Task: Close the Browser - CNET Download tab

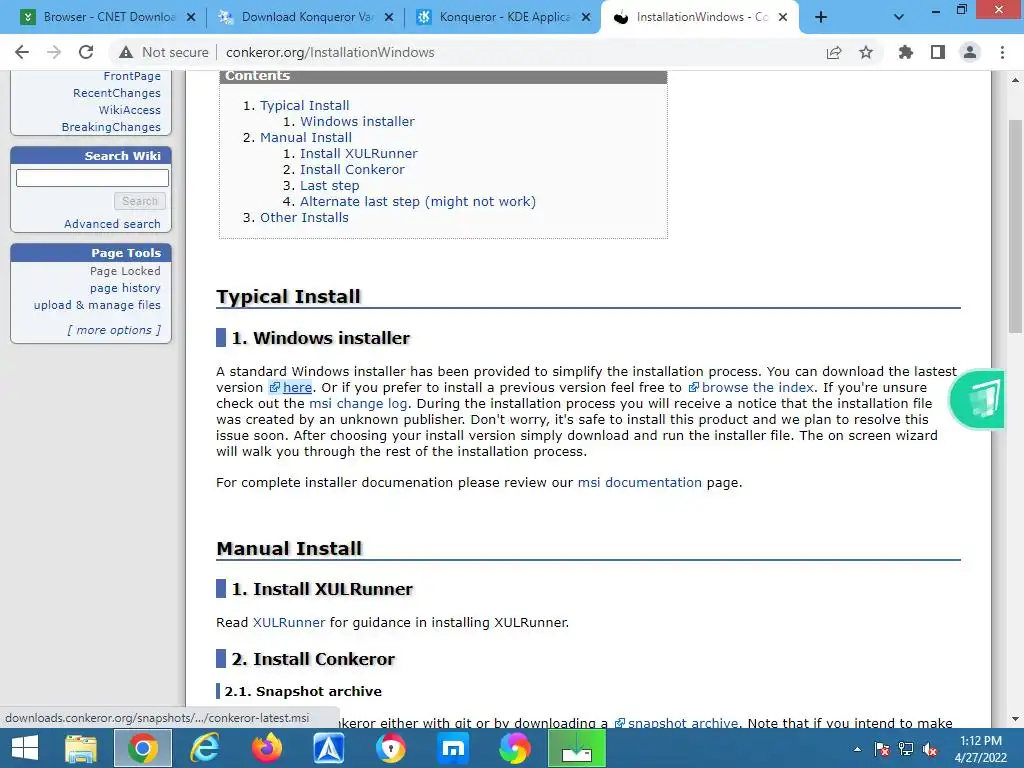Action: (x=191, y=17)
